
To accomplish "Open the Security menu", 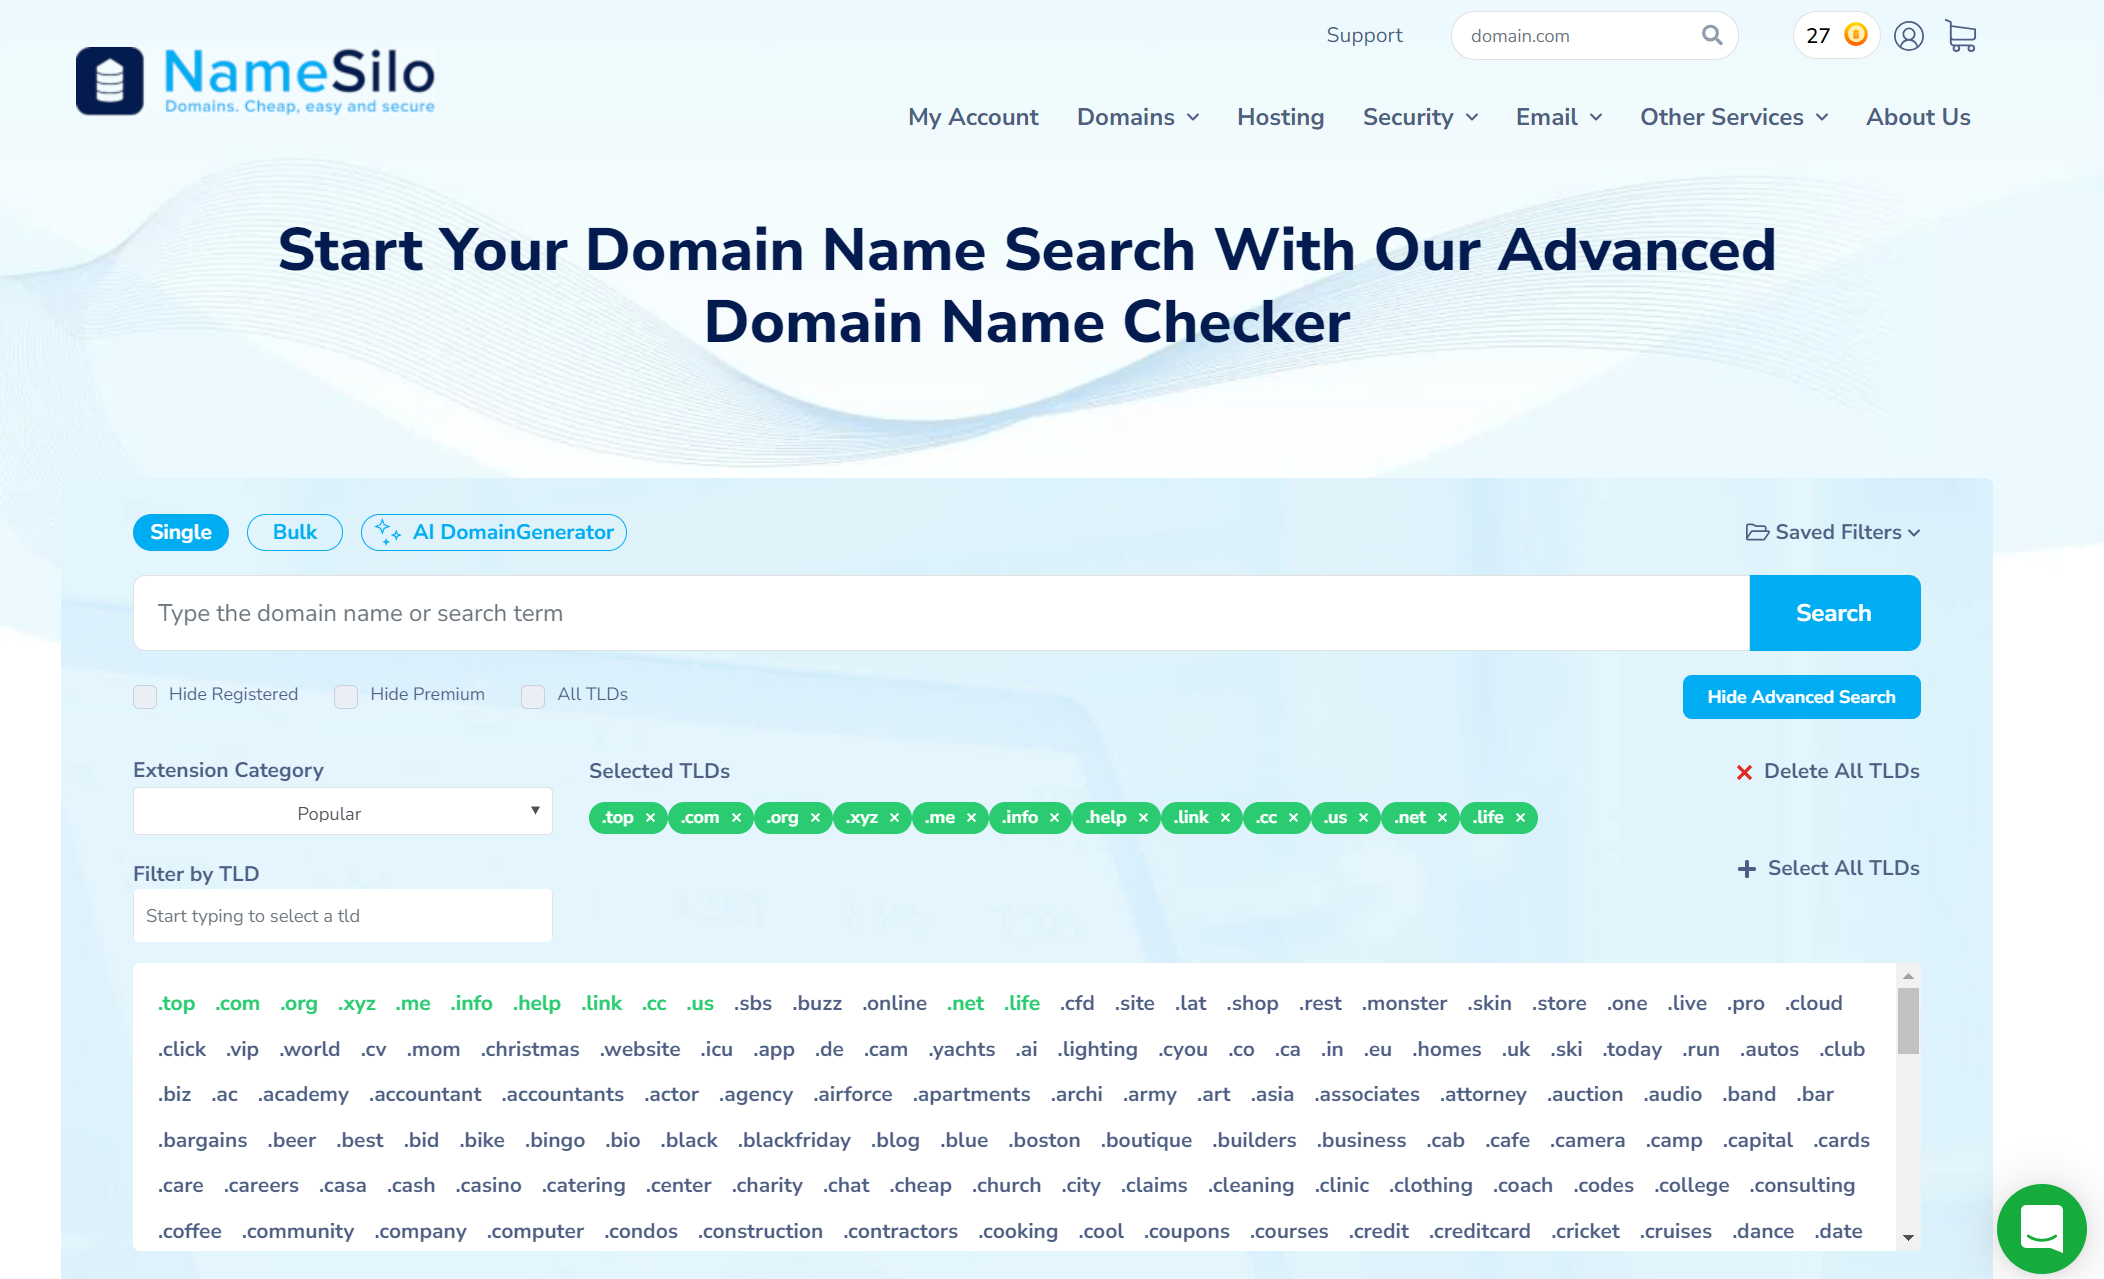I will 1420,117.
